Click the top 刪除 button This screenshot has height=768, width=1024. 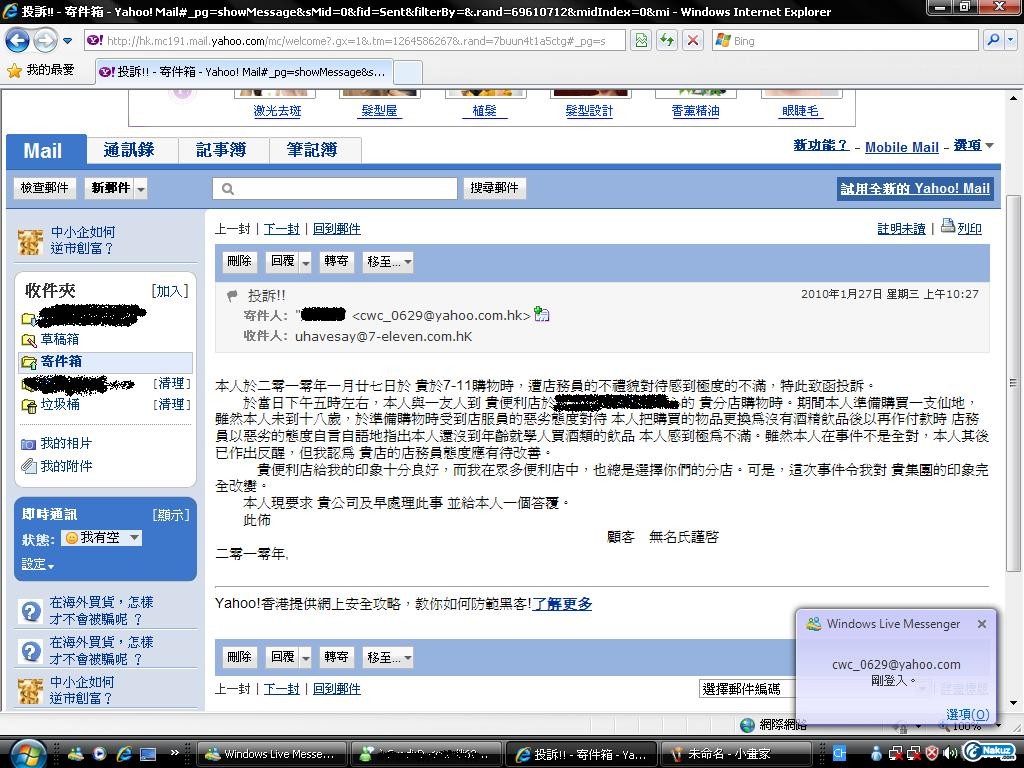239,261
